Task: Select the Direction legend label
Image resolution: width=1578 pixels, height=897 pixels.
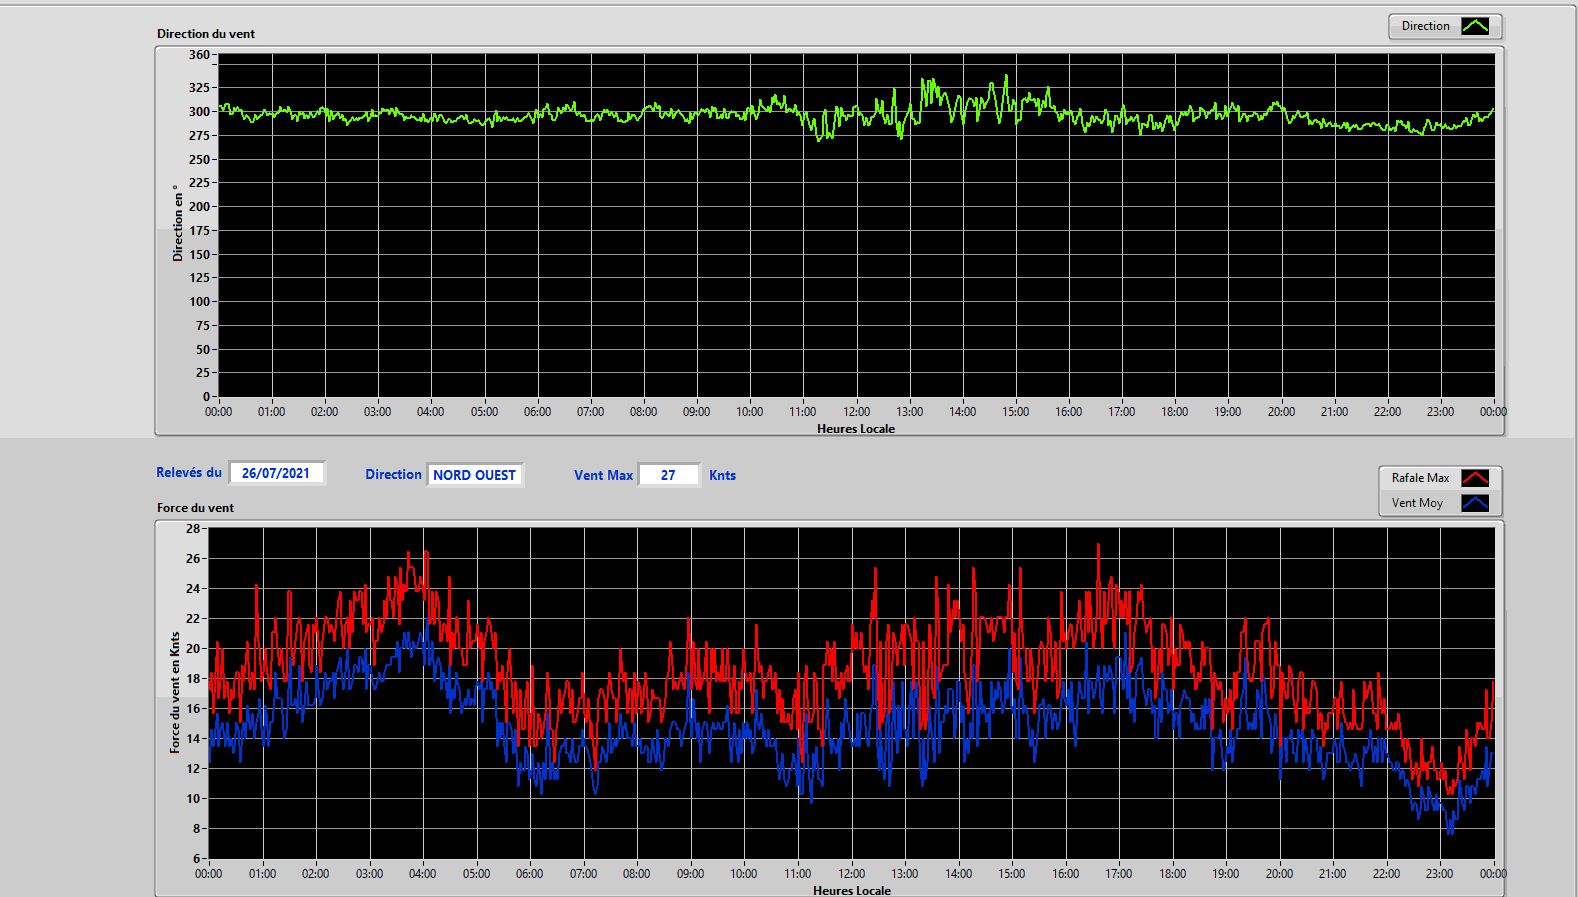Action: coord(1425,26)
